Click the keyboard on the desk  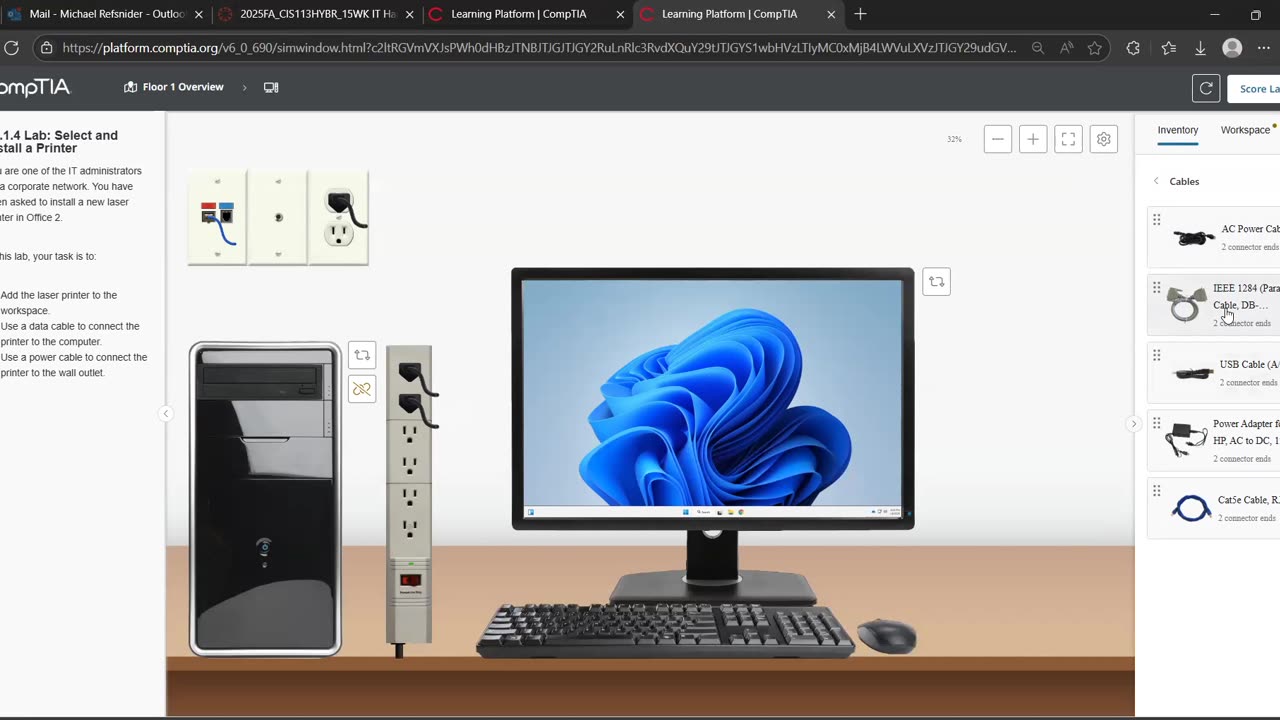point(665,630)
